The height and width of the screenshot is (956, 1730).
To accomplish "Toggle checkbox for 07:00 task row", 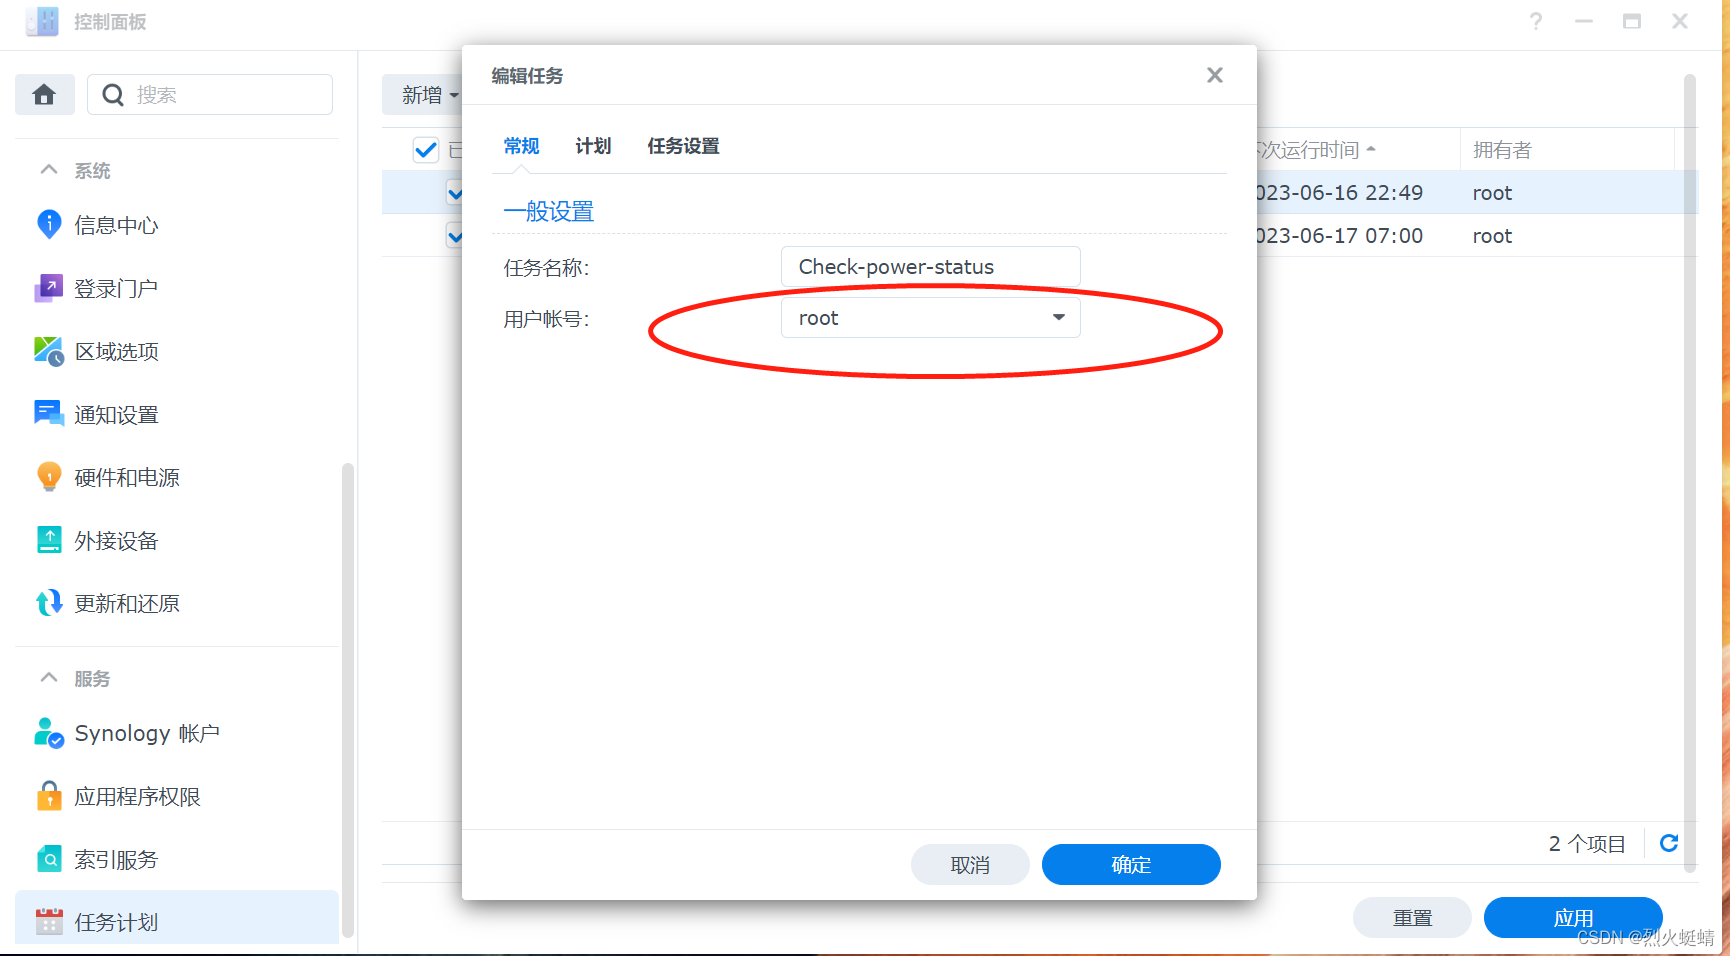I will click(454, 236).
